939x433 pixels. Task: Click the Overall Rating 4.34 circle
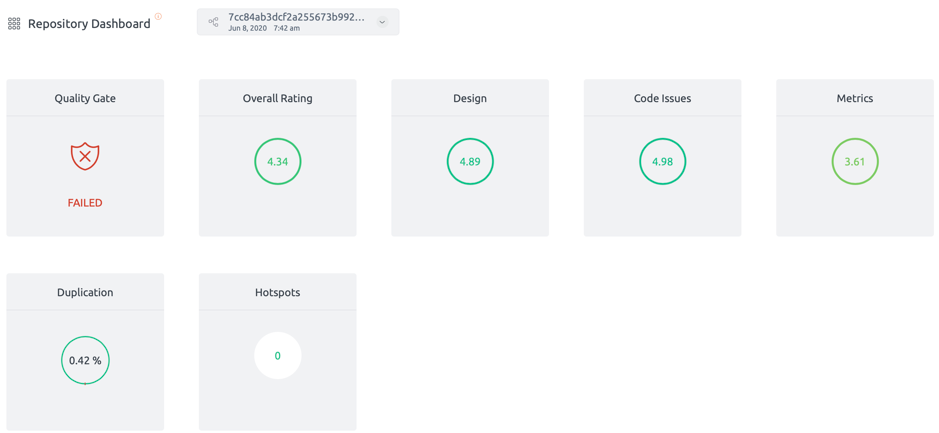point(277,162)
